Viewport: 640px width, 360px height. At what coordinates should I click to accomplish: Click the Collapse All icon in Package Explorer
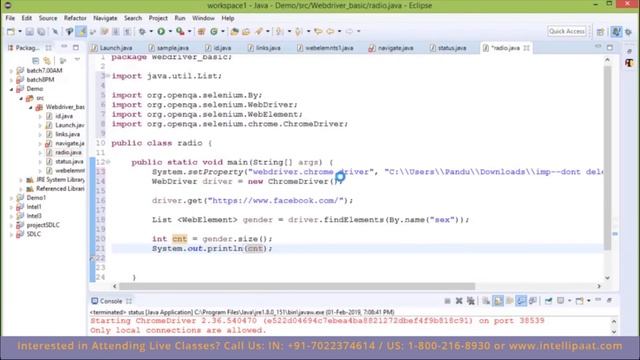click(36, 61)
